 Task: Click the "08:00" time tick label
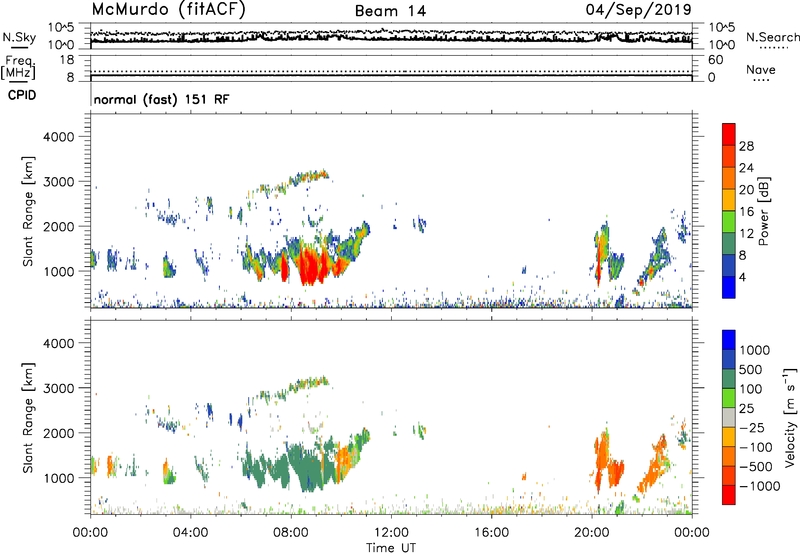[x=291, y=533]
